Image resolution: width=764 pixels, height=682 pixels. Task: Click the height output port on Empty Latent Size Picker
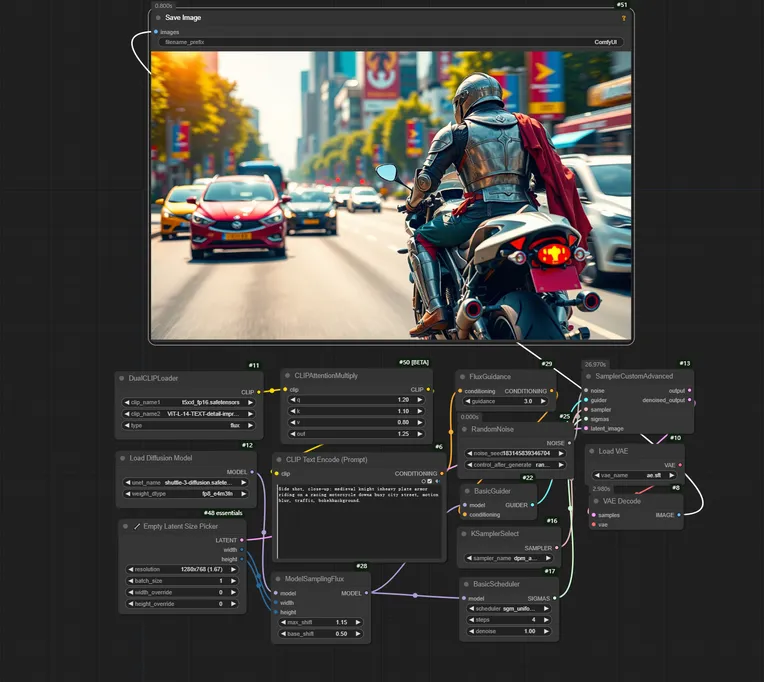[x=242, y=559]
